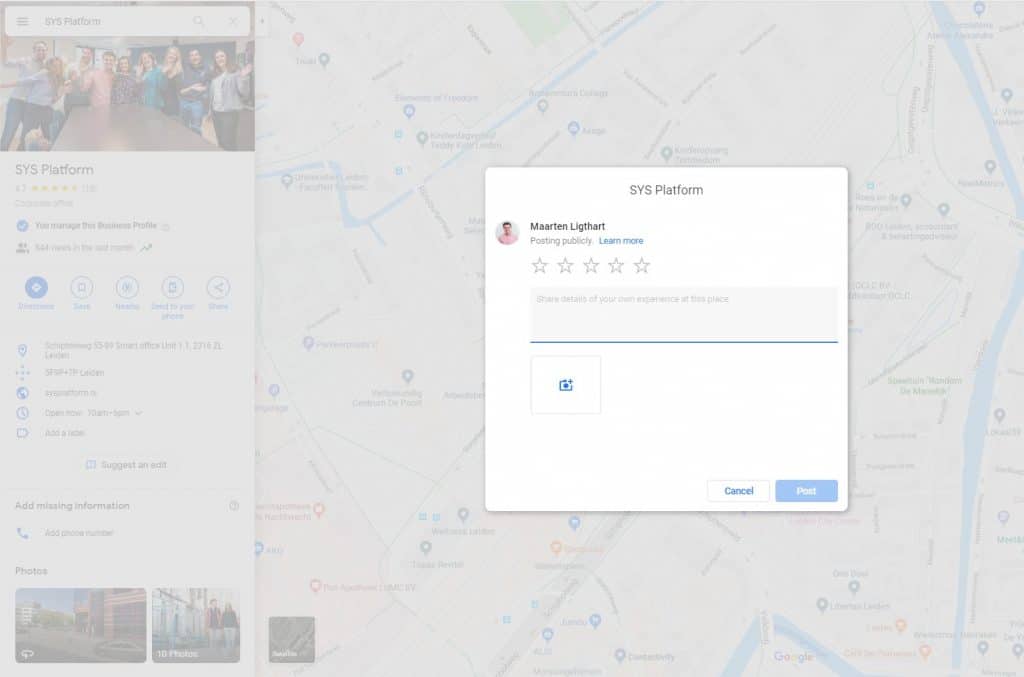Open the Learn more link
Viewport: 1024px width, 677px height.
pyautogui.click(x=621, y=241)
